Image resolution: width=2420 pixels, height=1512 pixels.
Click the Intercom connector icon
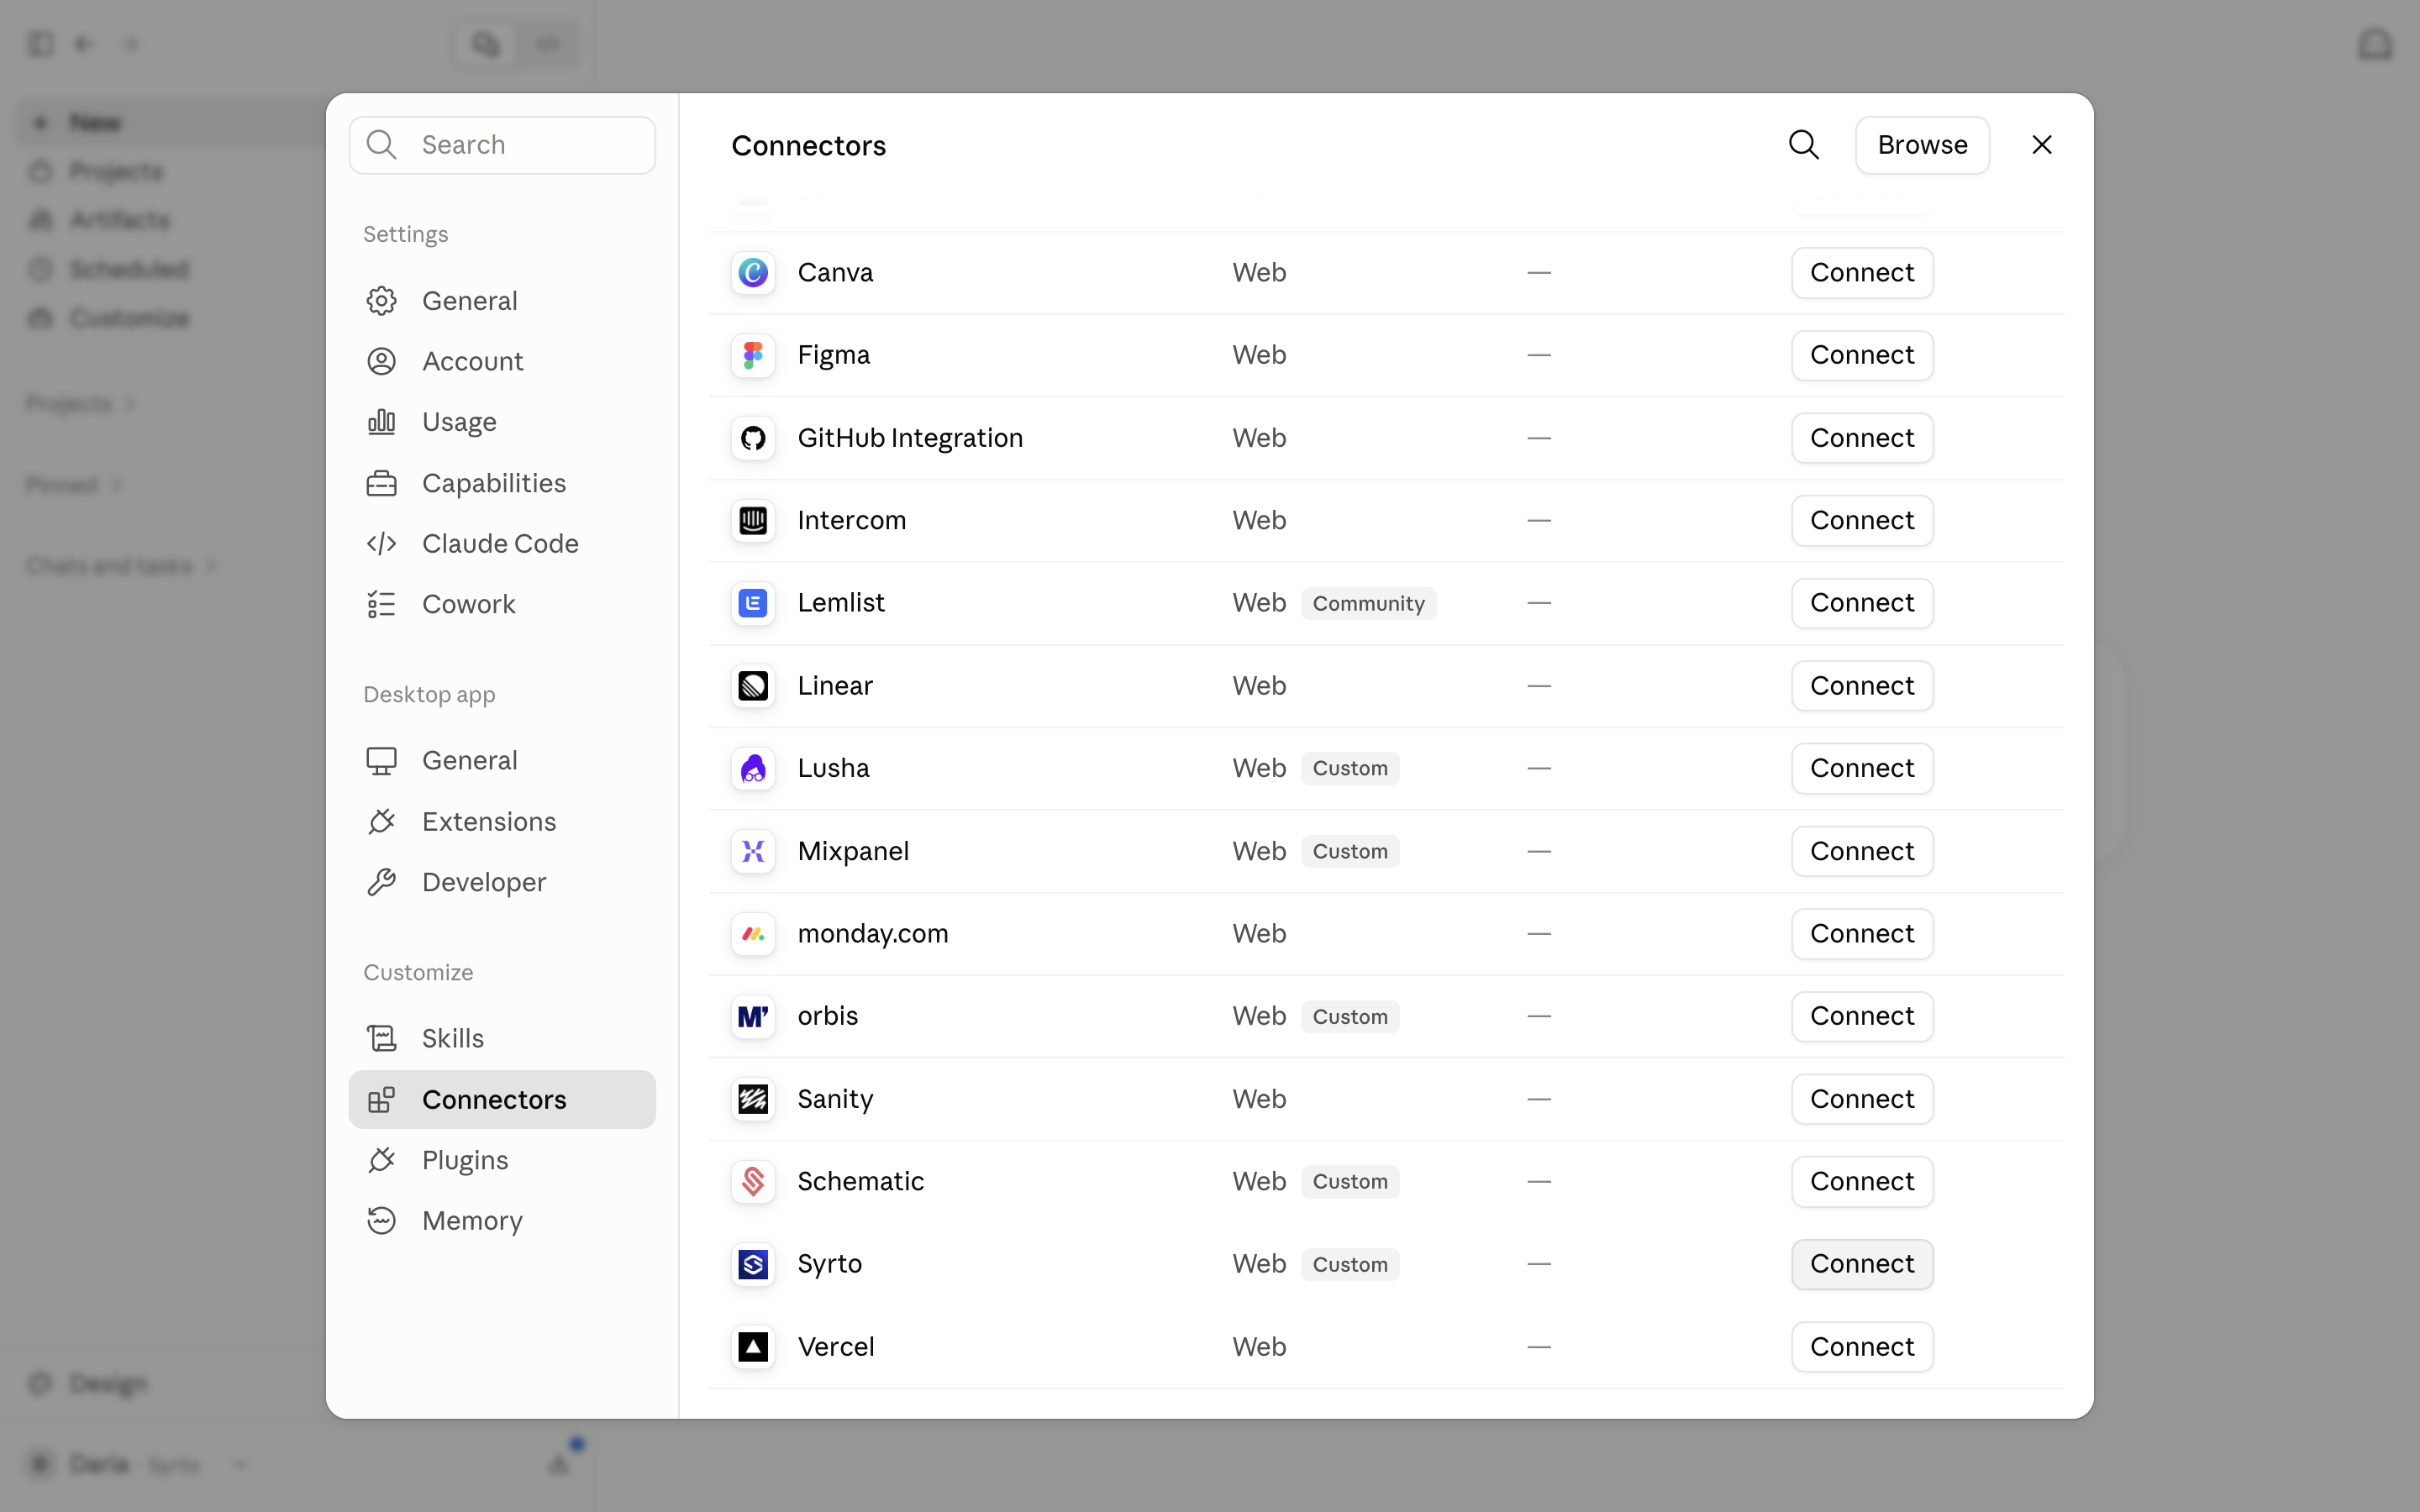coord(753,520)
